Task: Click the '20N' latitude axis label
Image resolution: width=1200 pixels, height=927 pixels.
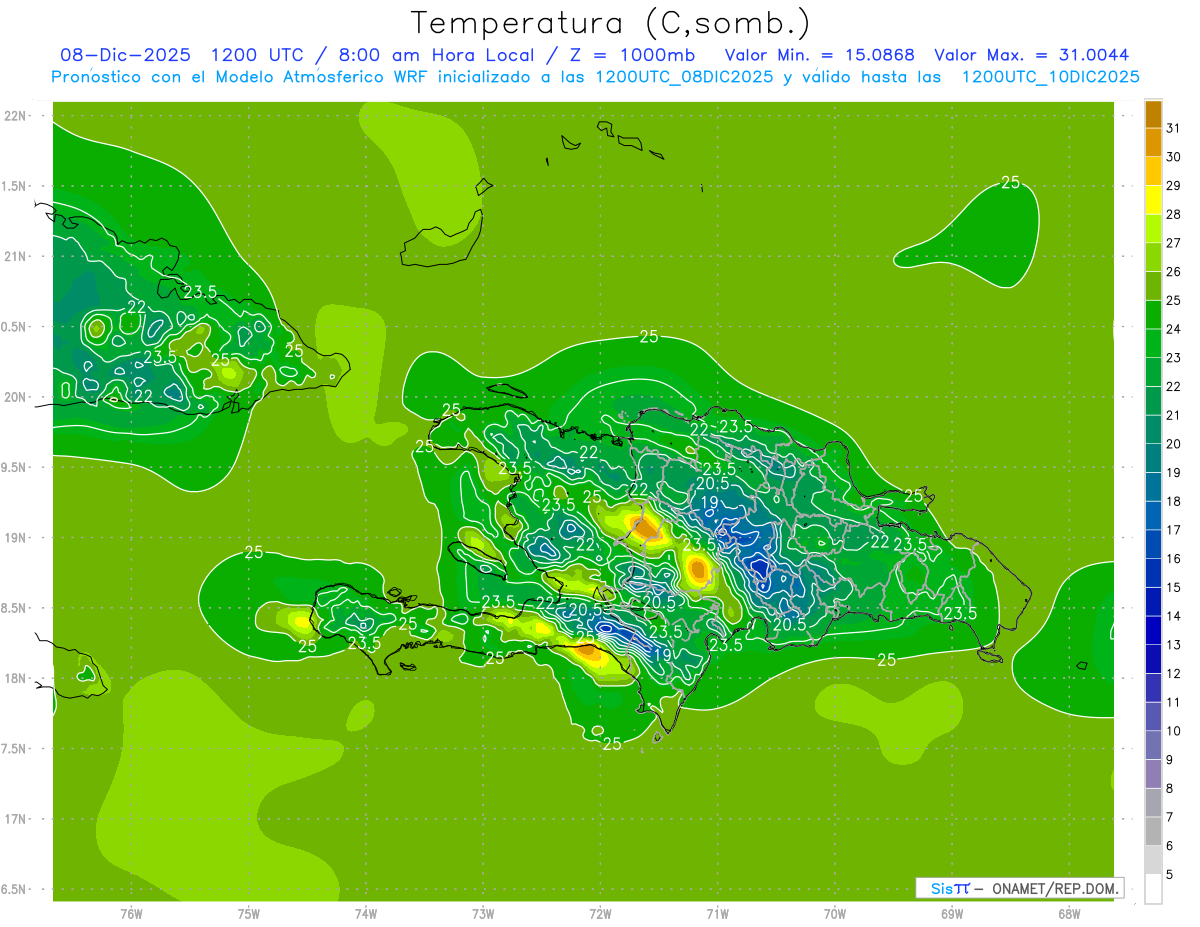Action: click(x=15, y=397)
